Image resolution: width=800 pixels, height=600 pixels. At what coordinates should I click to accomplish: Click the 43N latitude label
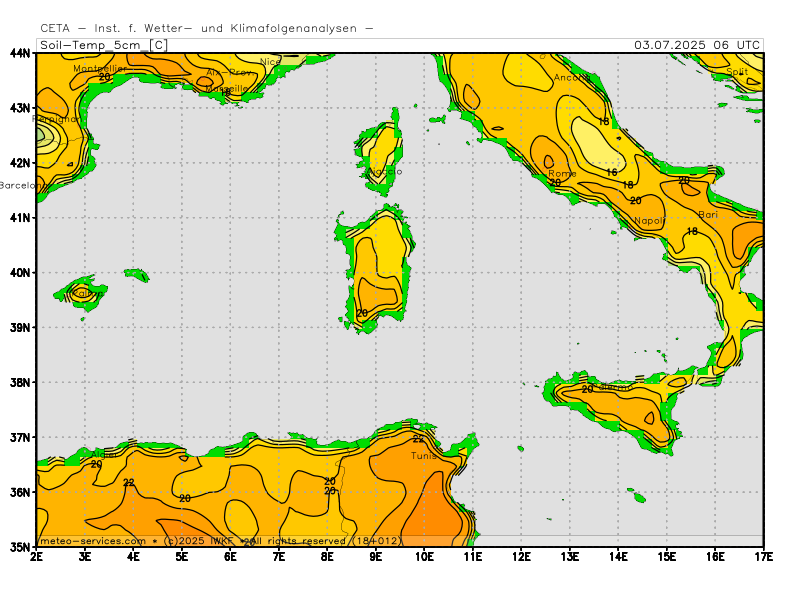(20, 108)
